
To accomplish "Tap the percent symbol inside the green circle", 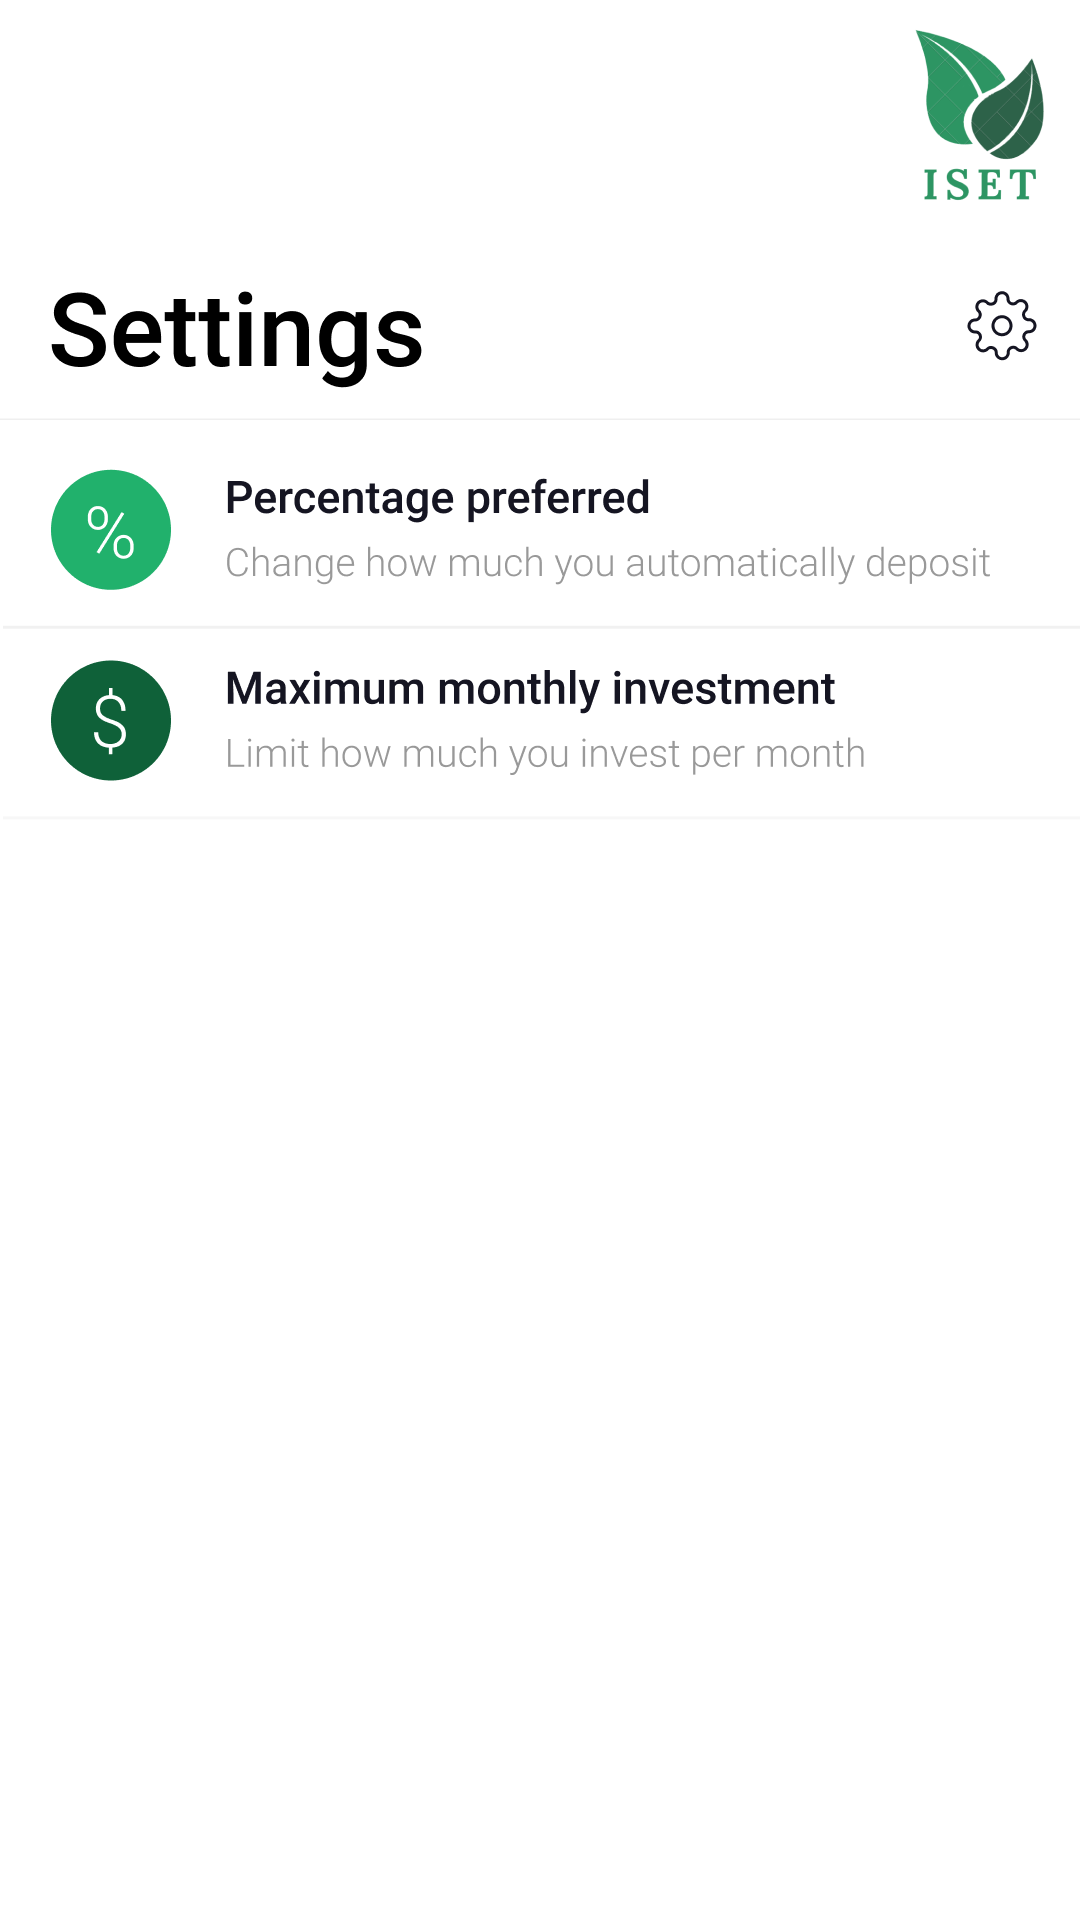I will pos(111,531).
